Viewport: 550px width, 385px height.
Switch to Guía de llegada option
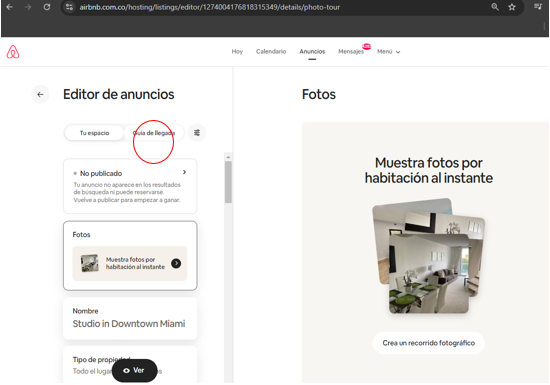point(154,133)
